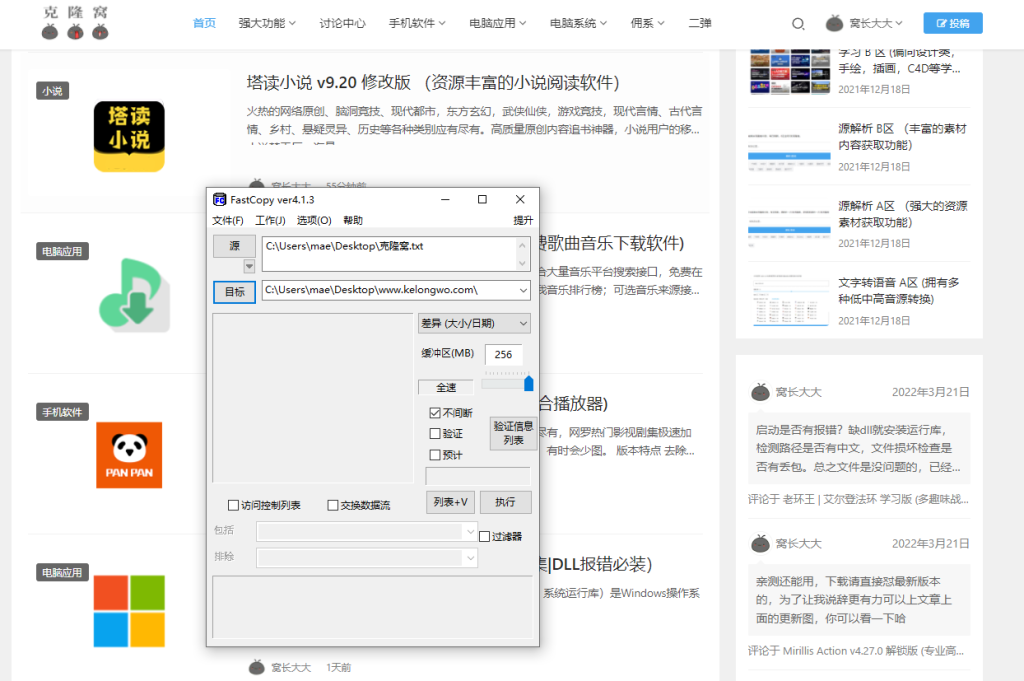This screenshot has height=681, width=1024.
Task: Click the PAN PAN panda app icon
Action: [129, 455]
